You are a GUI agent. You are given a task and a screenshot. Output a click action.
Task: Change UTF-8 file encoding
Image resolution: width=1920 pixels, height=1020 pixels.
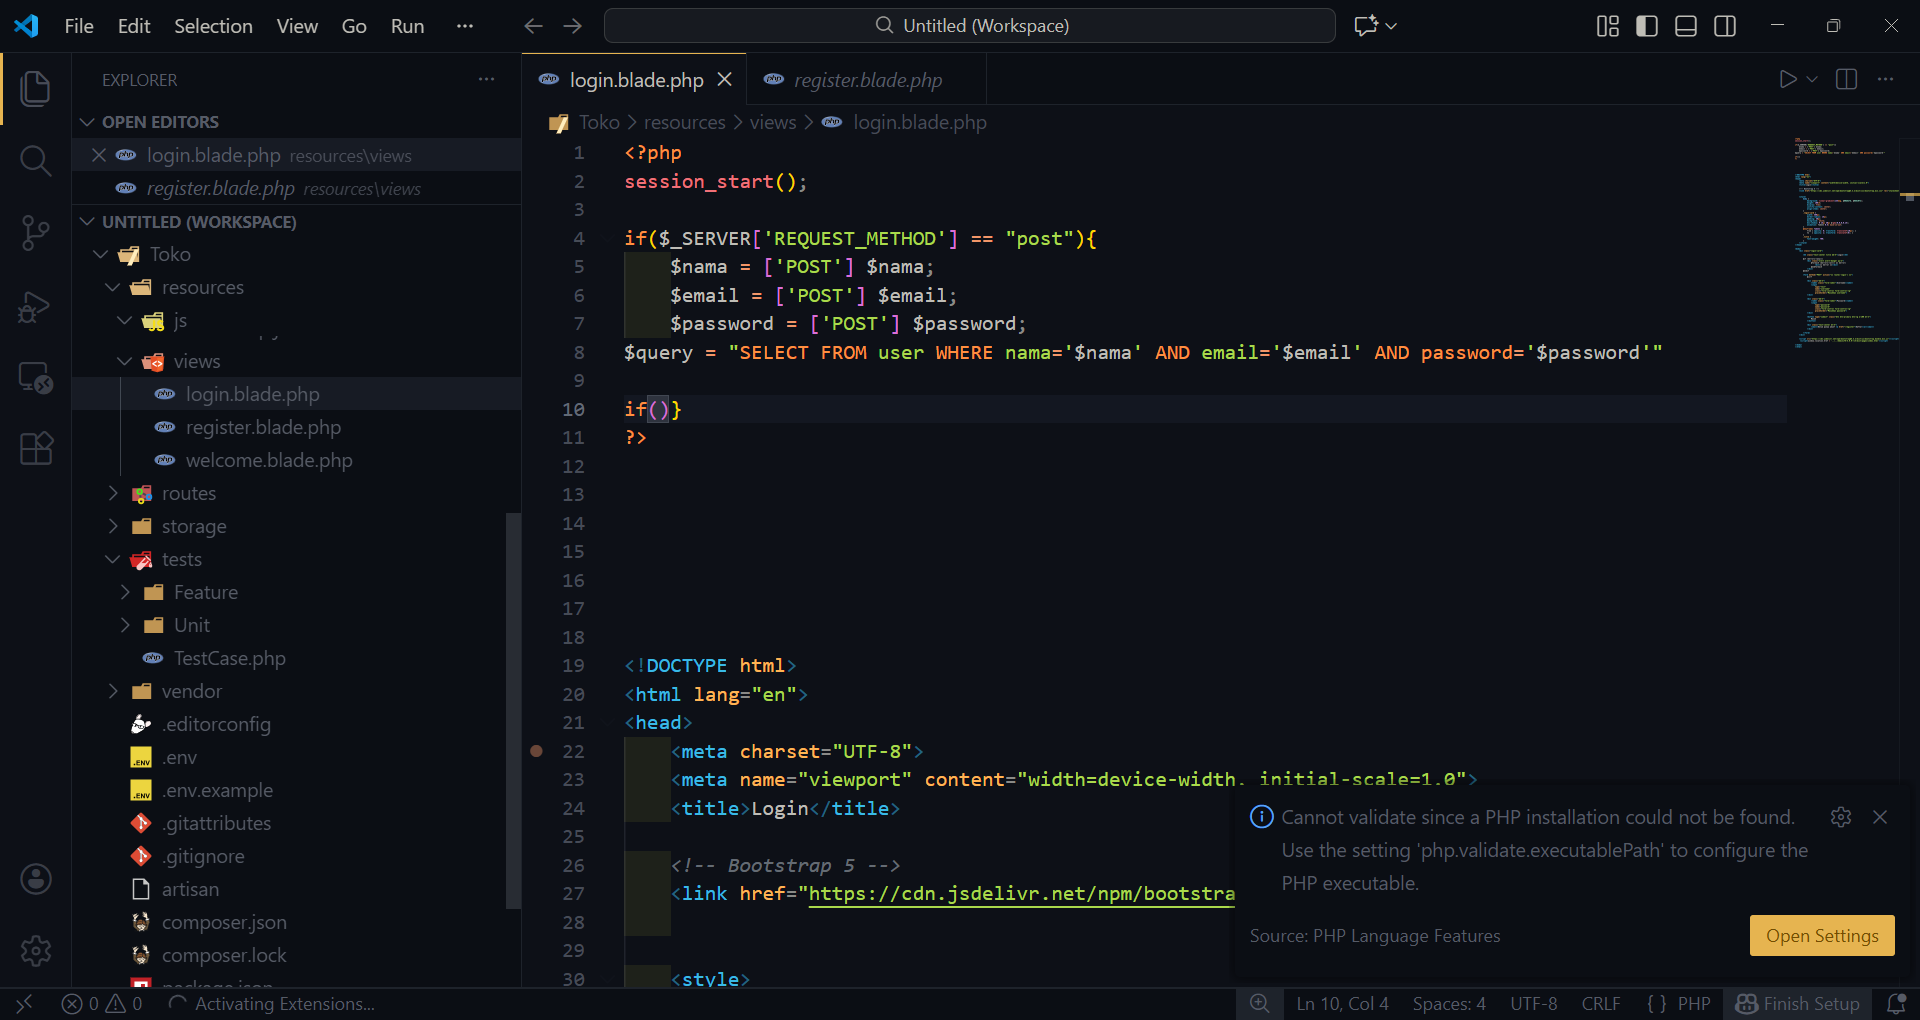[x=1534, y=1003]
